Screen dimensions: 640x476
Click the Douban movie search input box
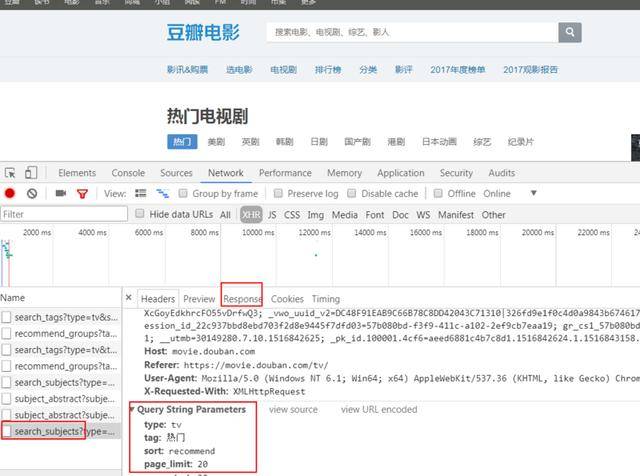412,32
